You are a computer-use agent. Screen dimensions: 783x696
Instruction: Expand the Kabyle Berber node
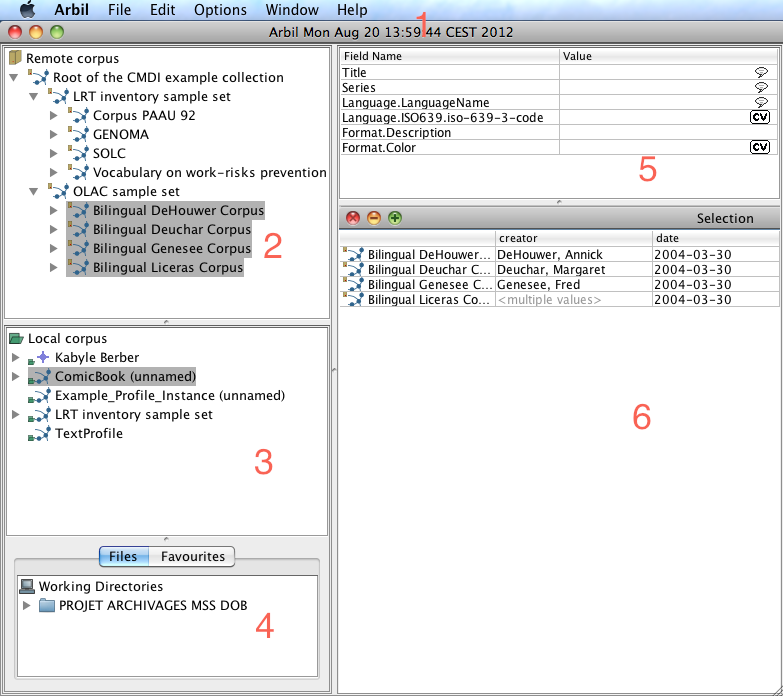[15, 357]
